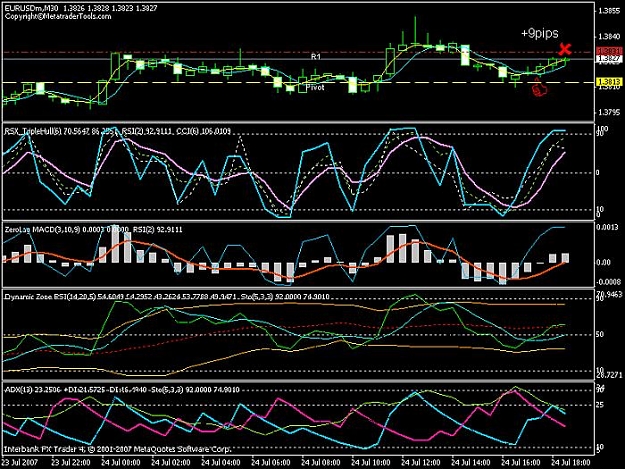Viewport: 625px width, 469px height.
Task: Click the 28.7271 RSI scale value
Action: coord(609,376)
